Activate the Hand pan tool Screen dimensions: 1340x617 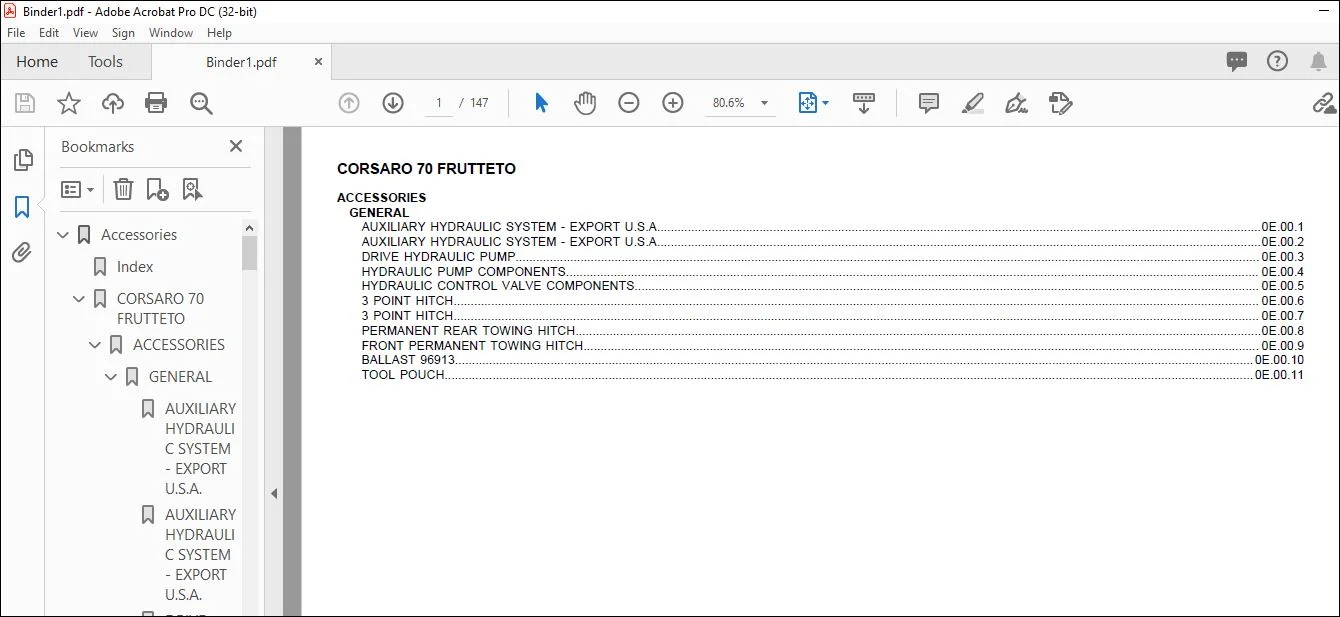(585, 103)
